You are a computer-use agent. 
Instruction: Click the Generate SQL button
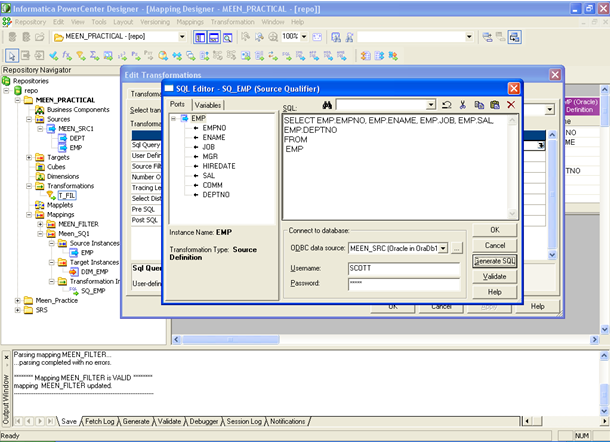click(495, 261)
